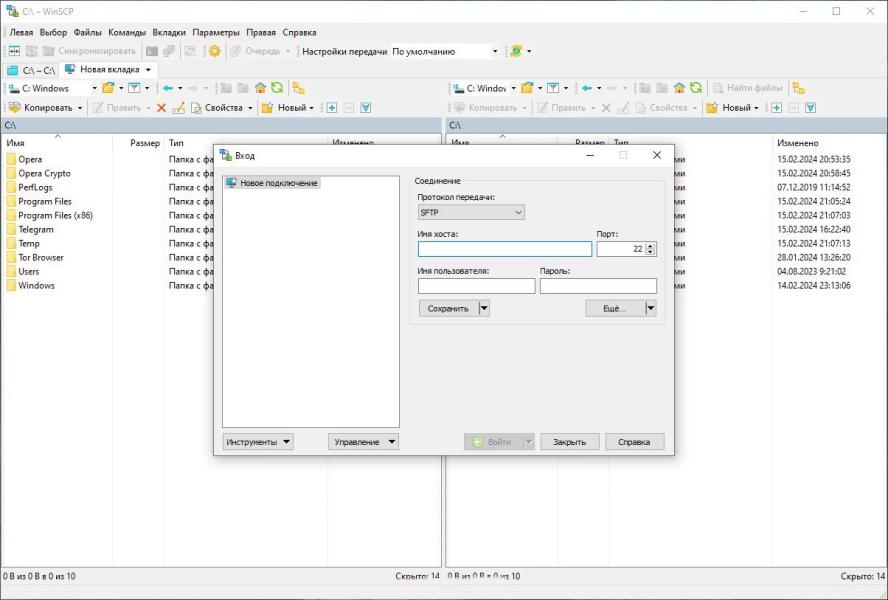
Task: Open the Файлы menu
Action: coord(87,32)
